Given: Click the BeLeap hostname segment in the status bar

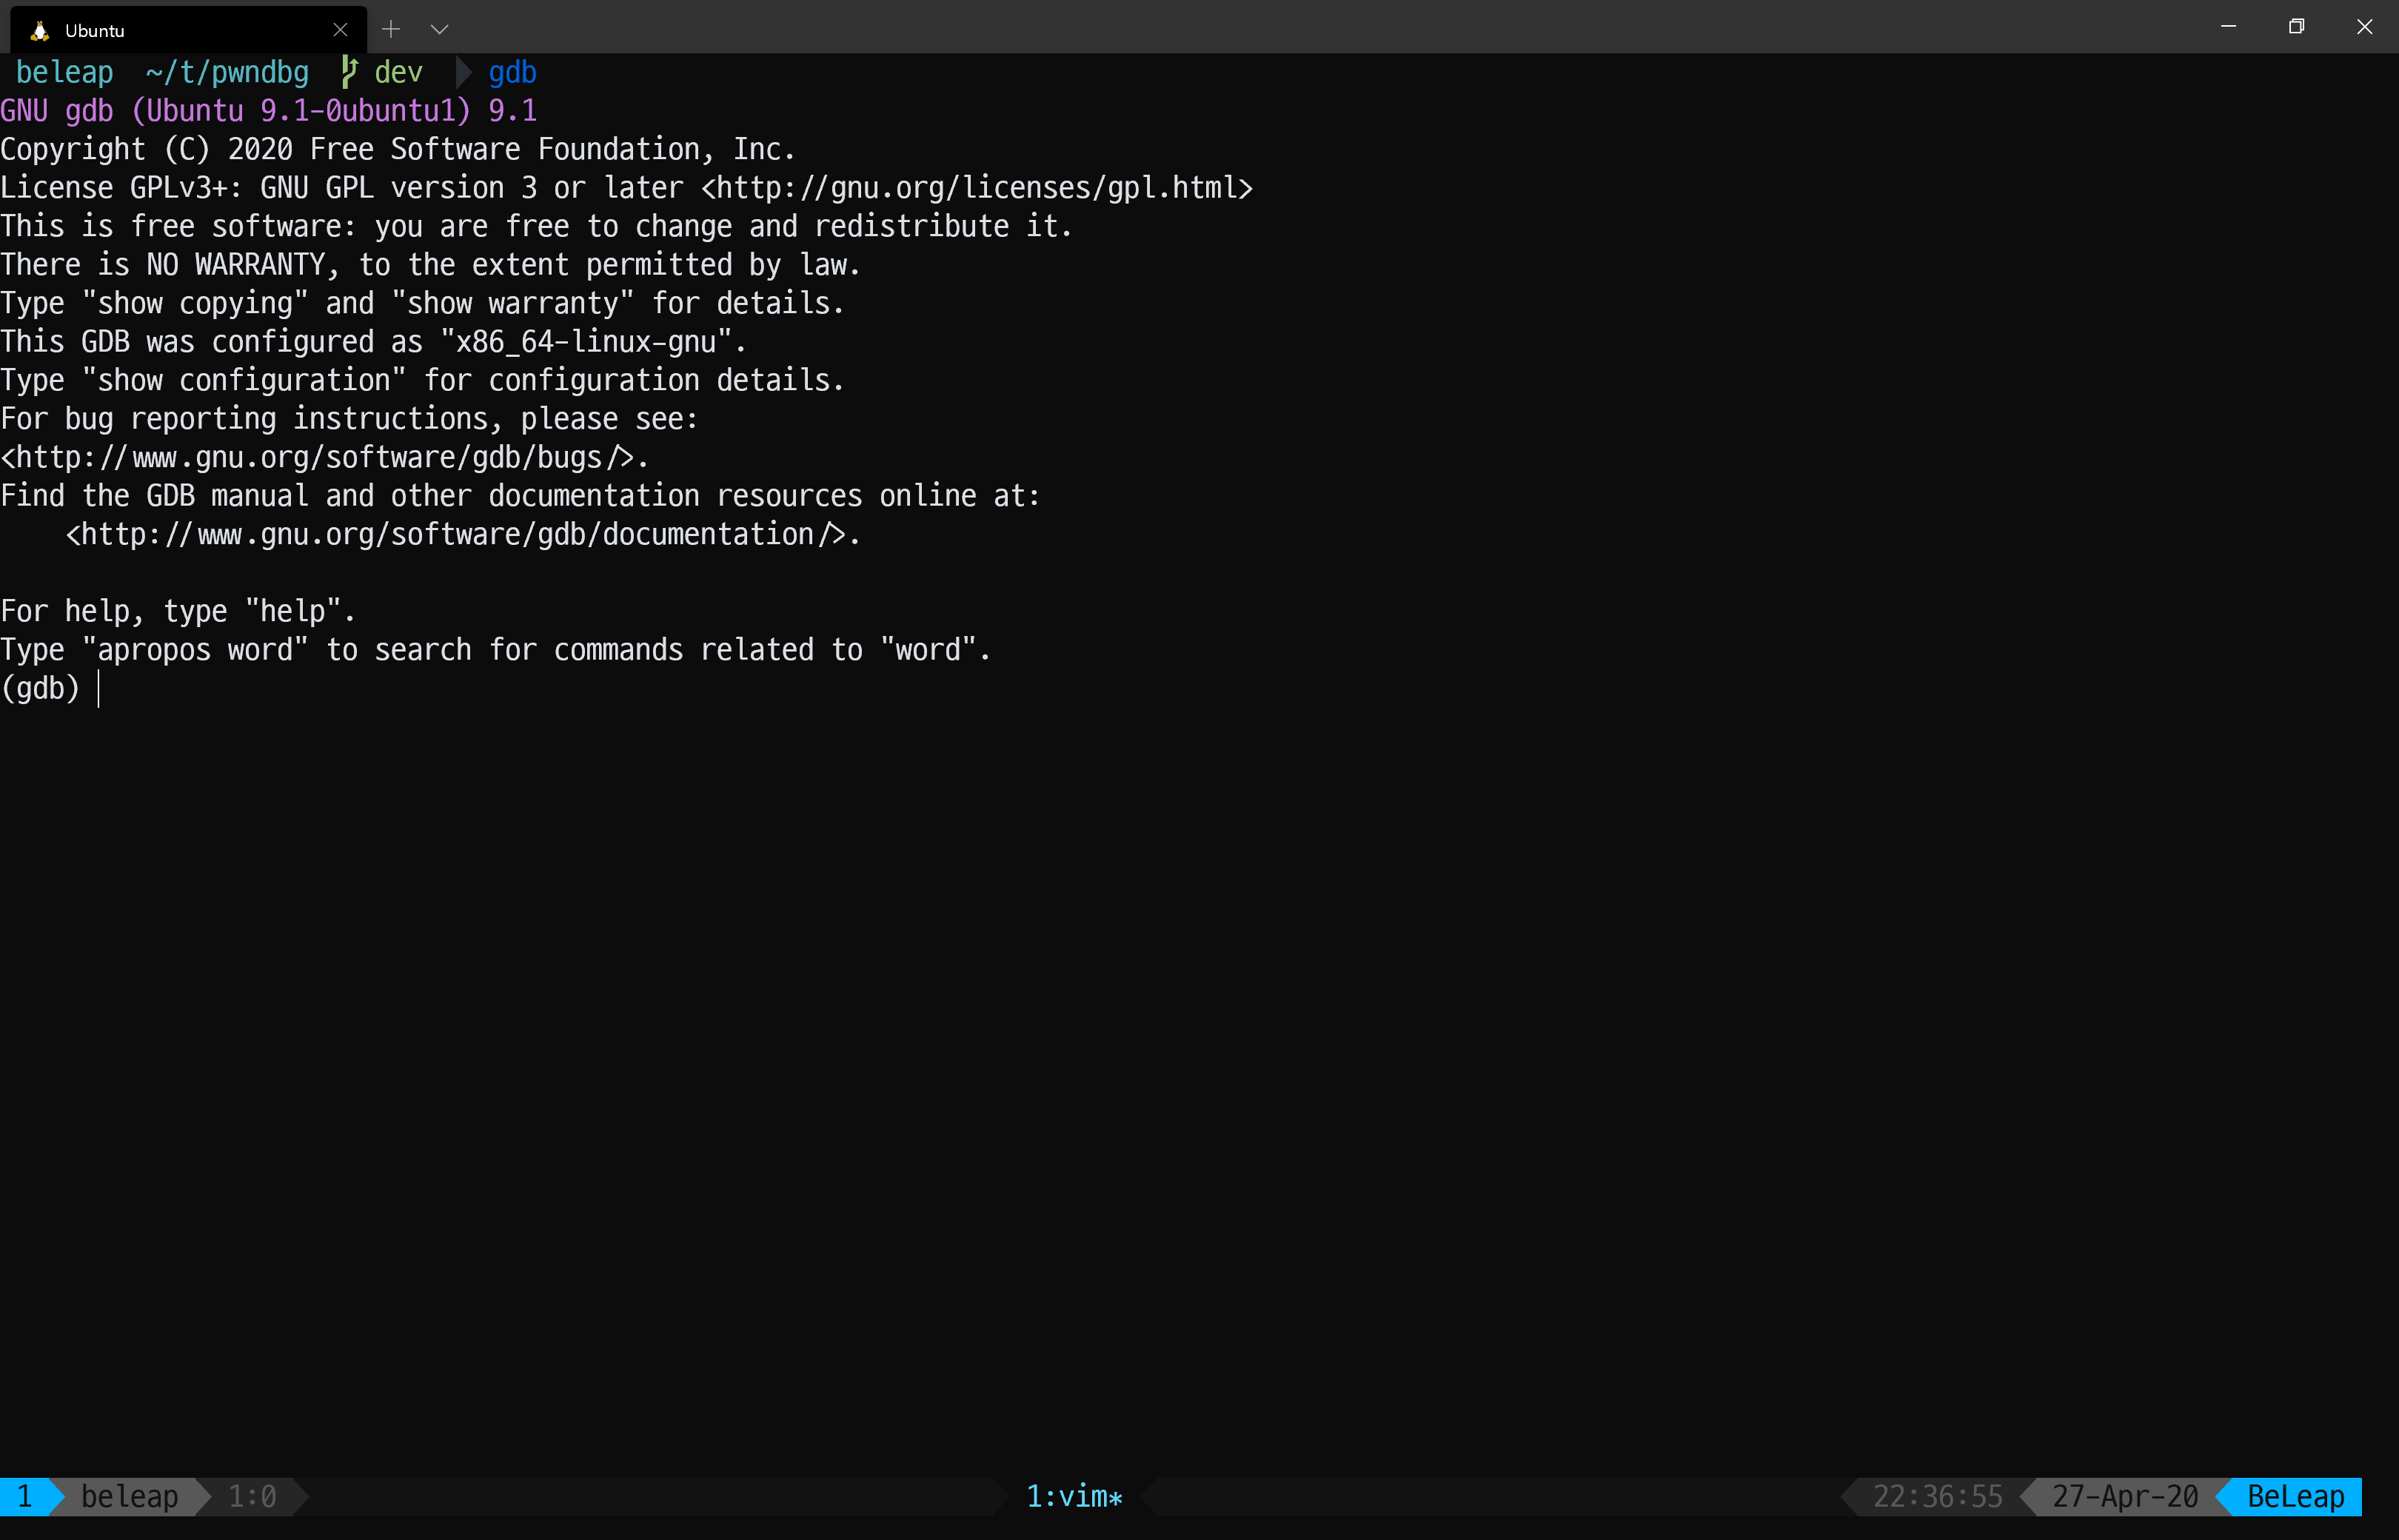Looking at the screenshot, I should coord(2295,1496).
